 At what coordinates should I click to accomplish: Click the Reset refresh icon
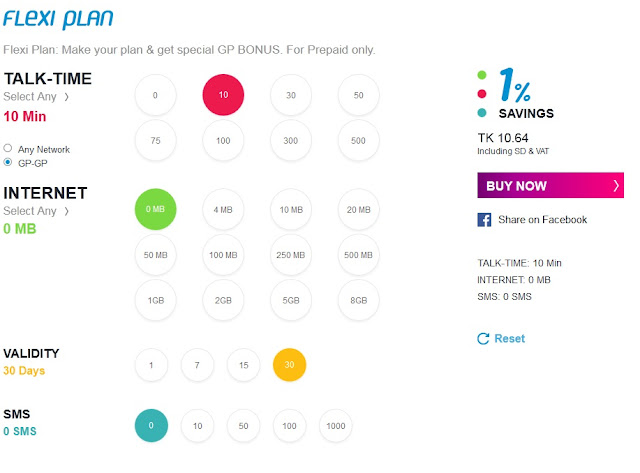click(484, 339)
